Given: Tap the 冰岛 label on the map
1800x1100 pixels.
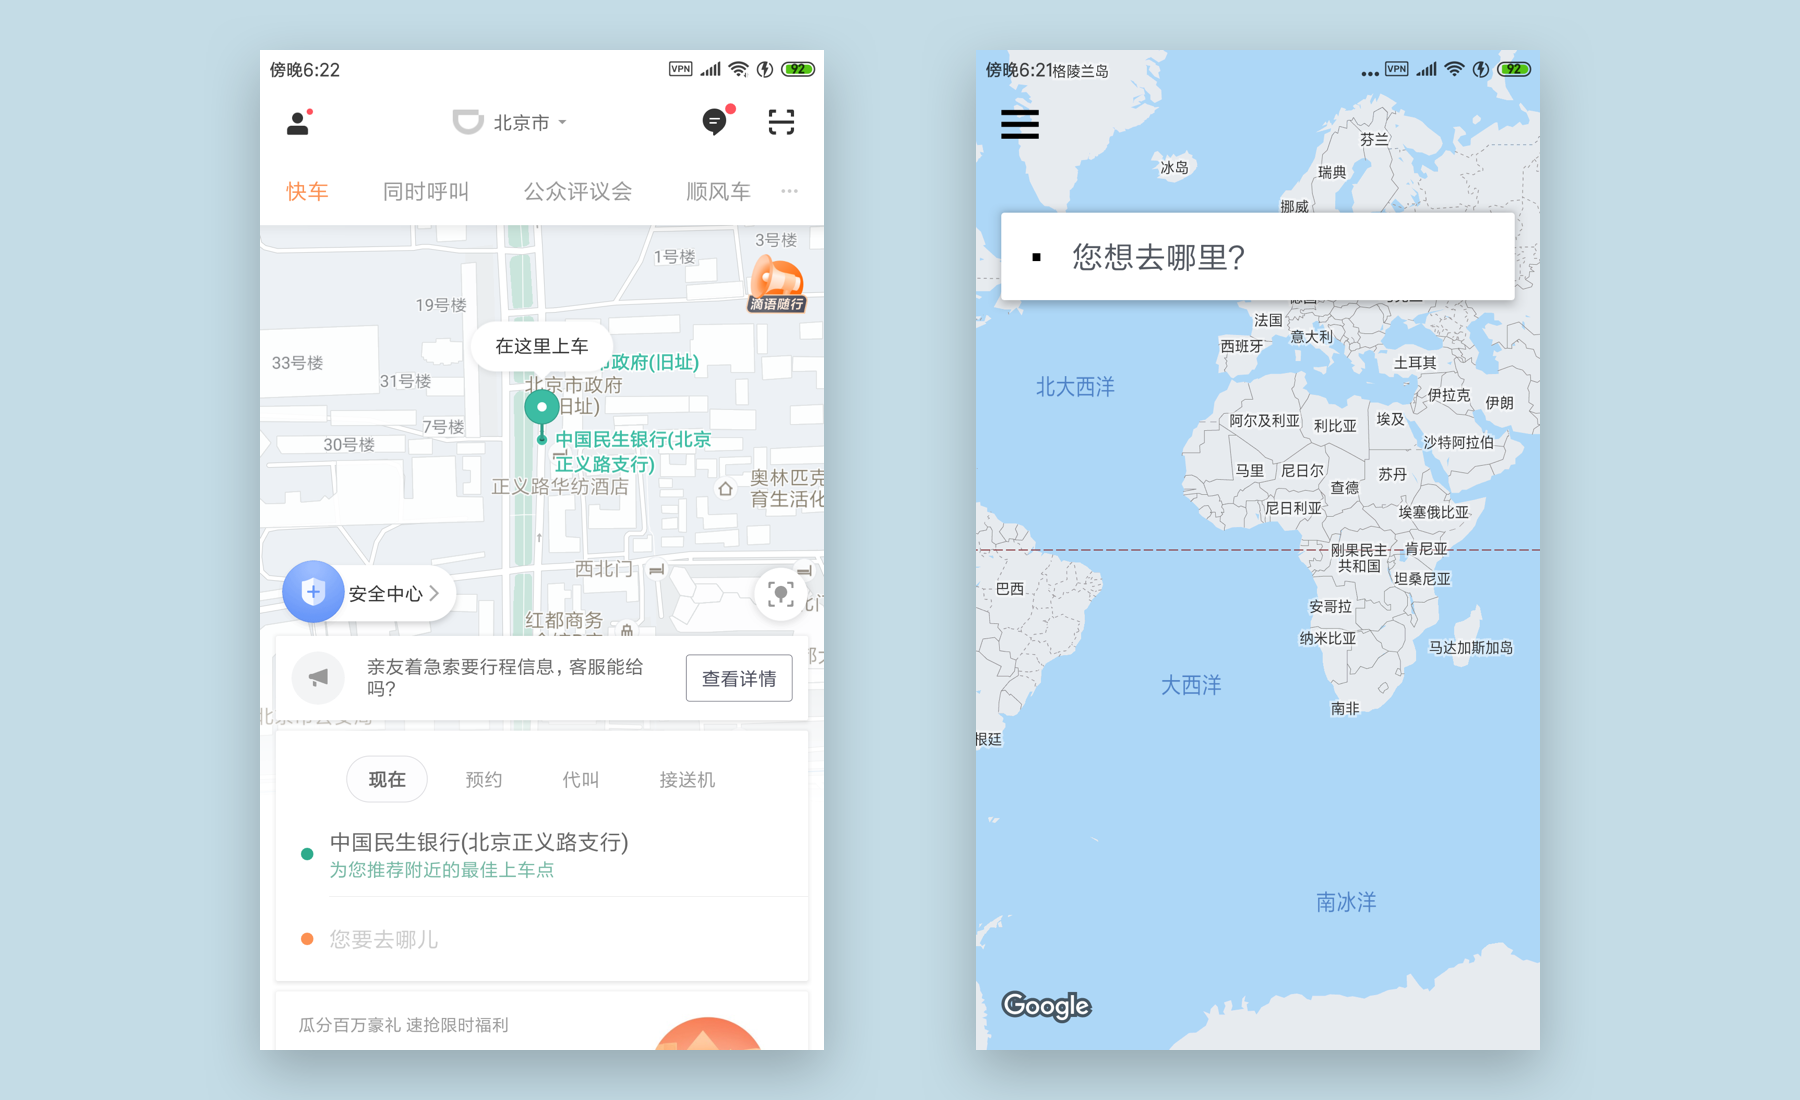Looking at the screenshot, I should (1174, 167).
